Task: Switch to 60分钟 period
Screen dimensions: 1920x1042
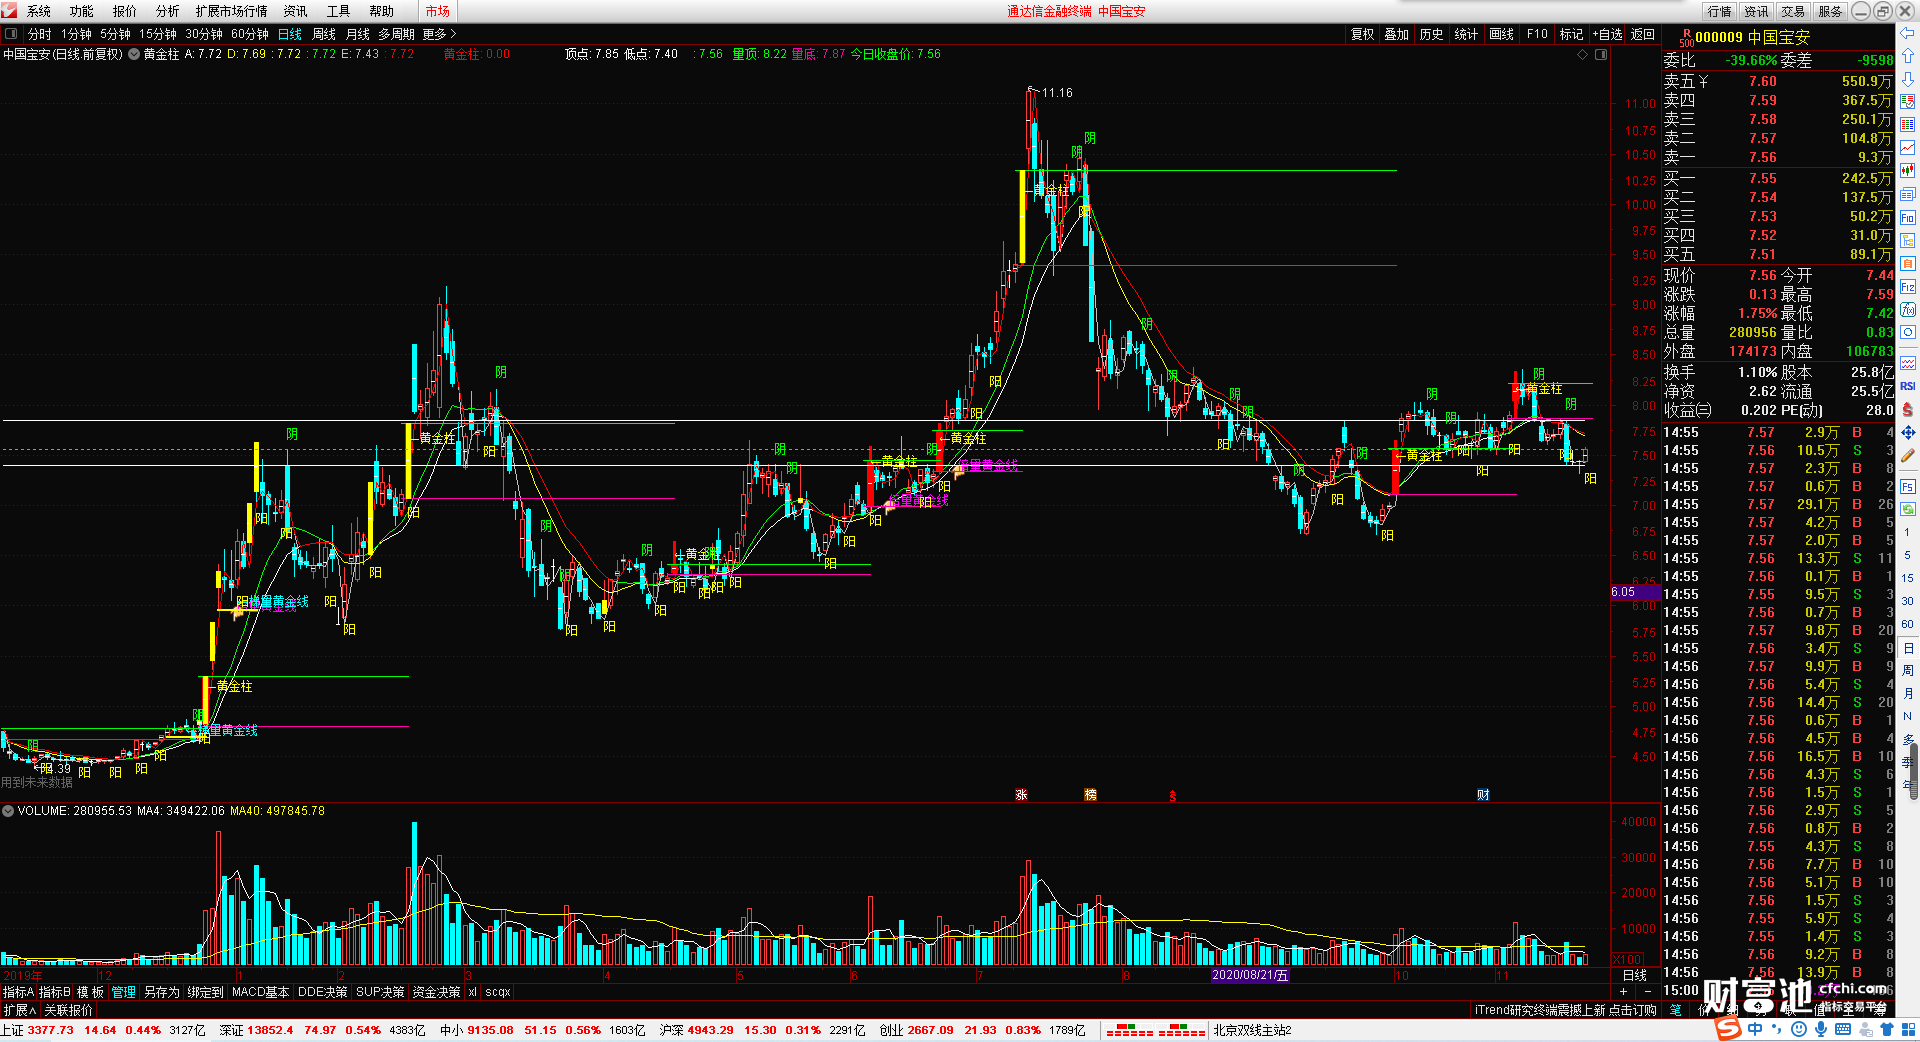Action: click(250, 34)
